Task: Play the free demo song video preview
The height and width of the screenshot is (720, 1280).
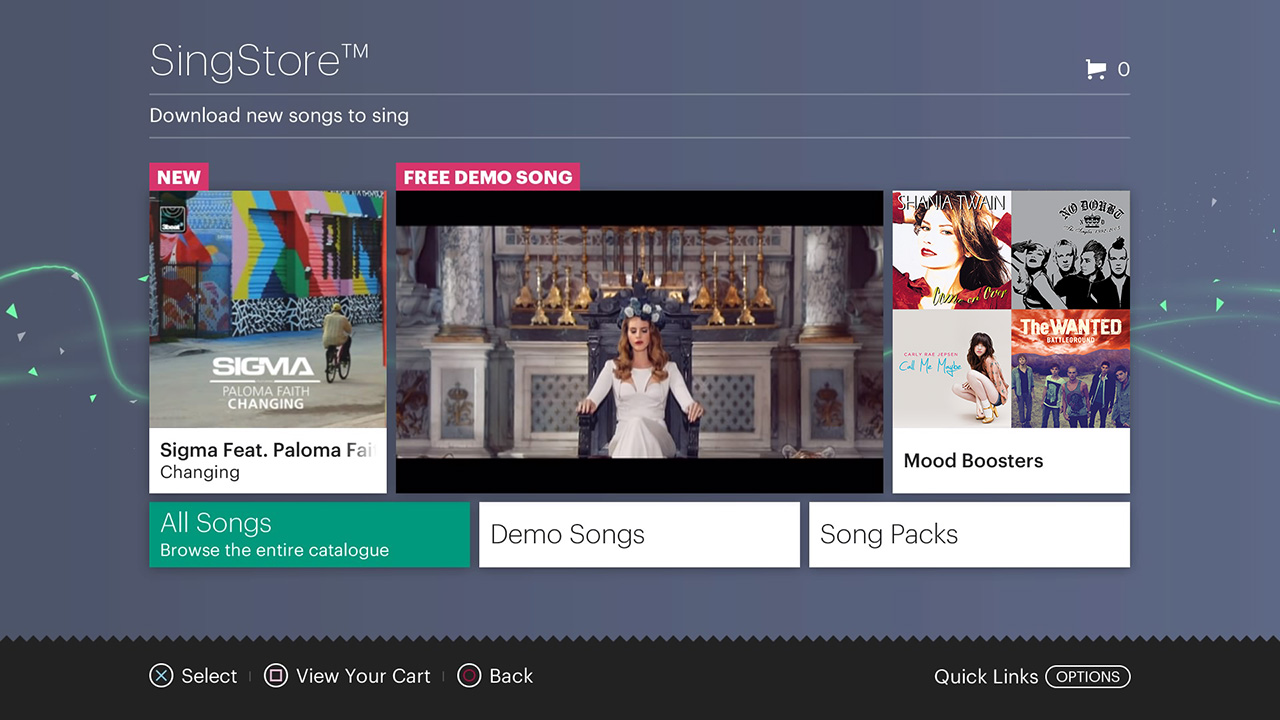Action: (639, 342)
